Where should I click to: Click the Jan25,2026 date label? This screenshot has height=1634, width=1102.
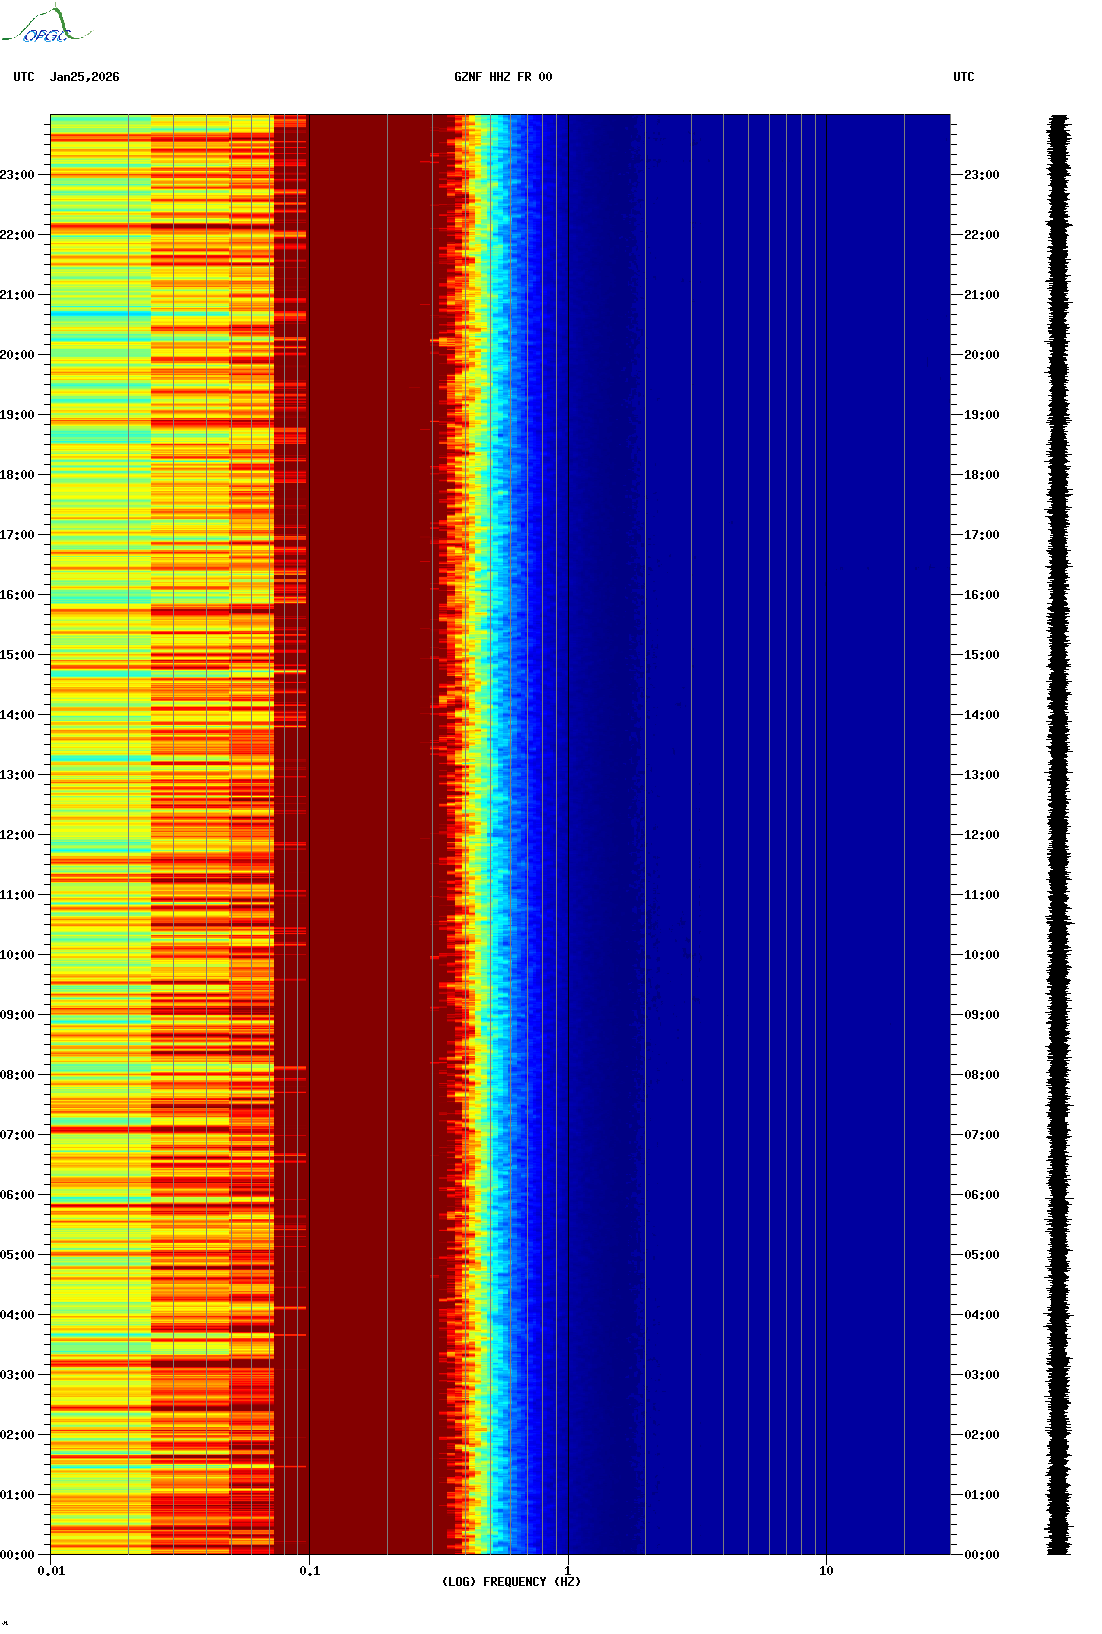tap(84, 77)
